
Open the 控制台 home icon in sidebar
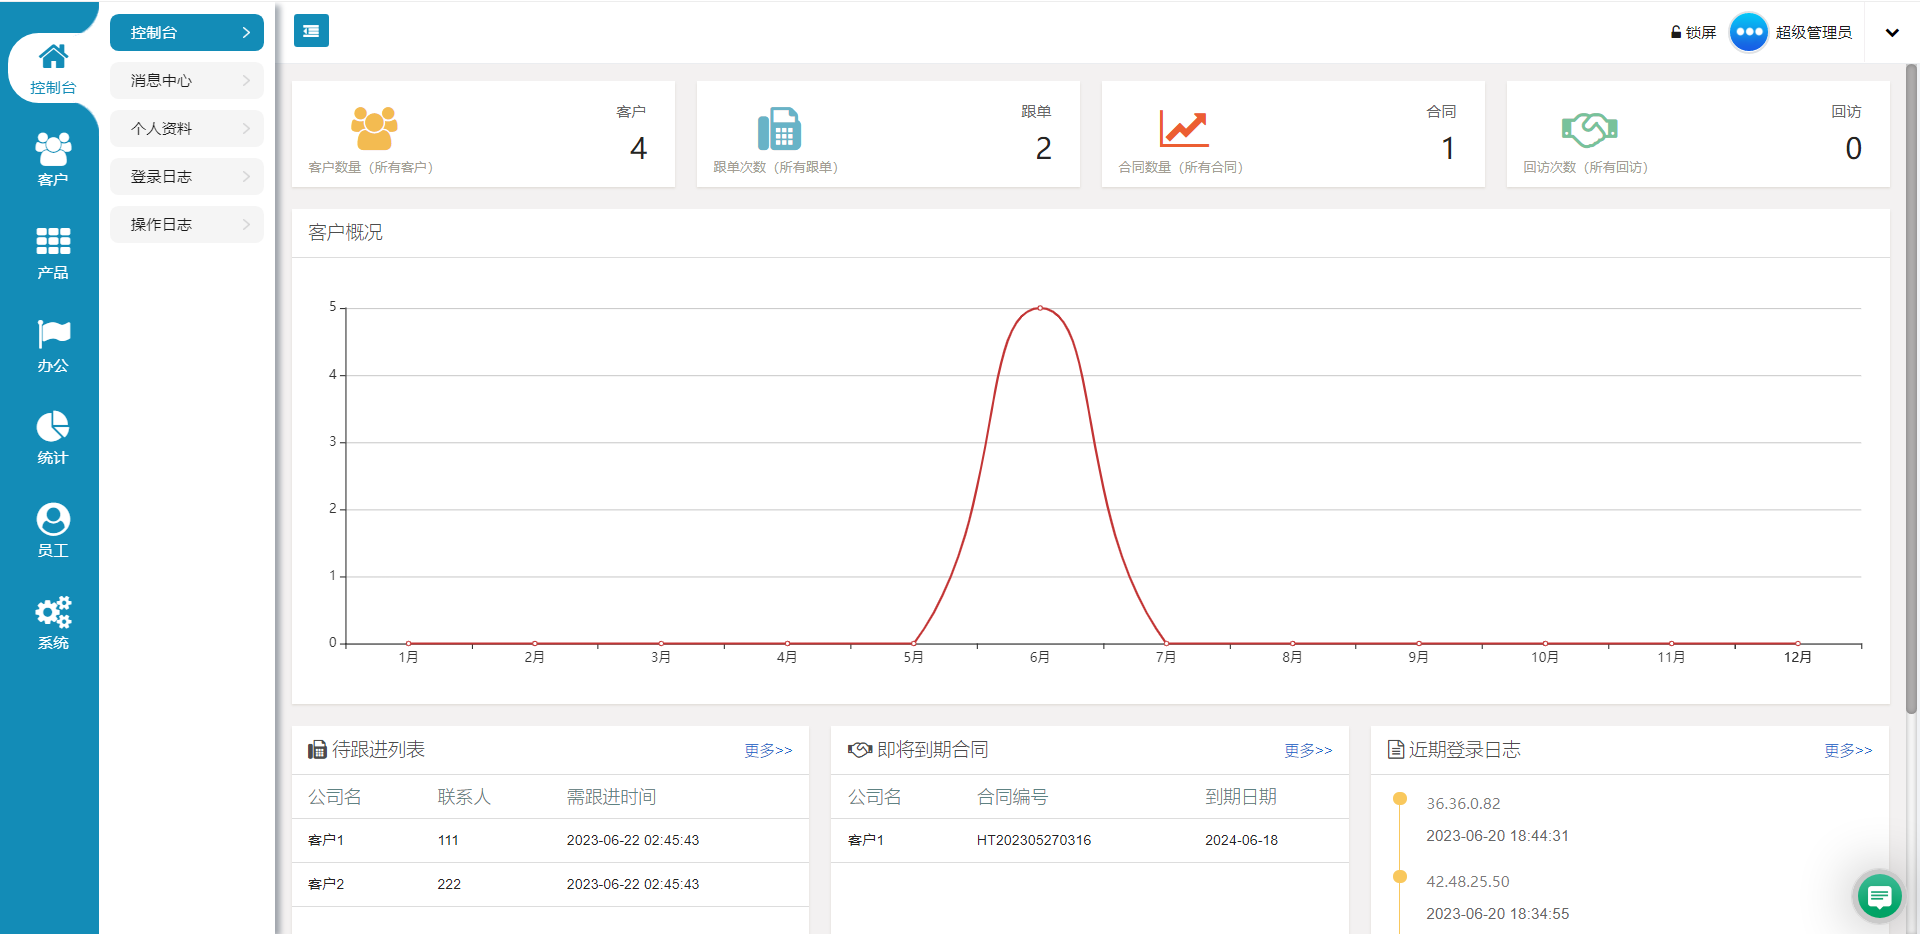tap(53, 56)
